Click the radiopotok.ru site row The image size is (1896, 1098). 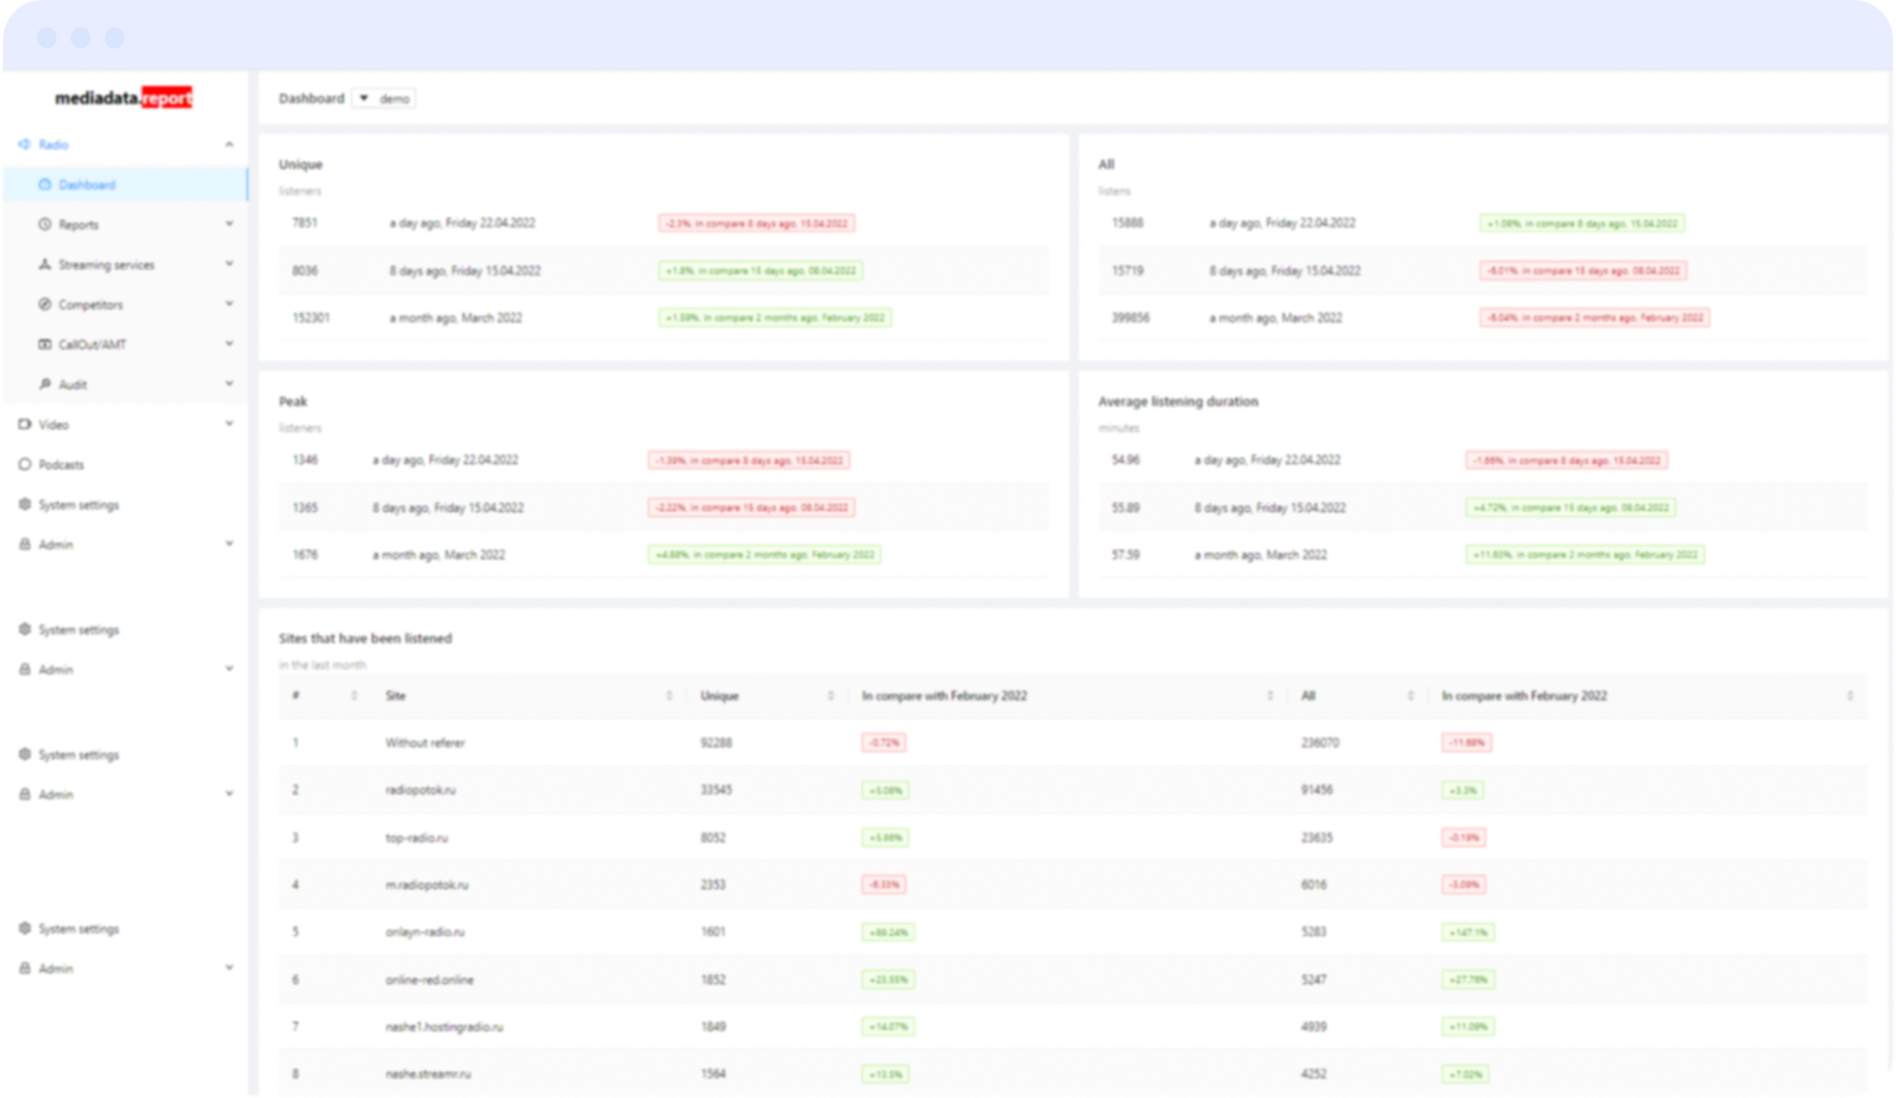click(1072, 790)
